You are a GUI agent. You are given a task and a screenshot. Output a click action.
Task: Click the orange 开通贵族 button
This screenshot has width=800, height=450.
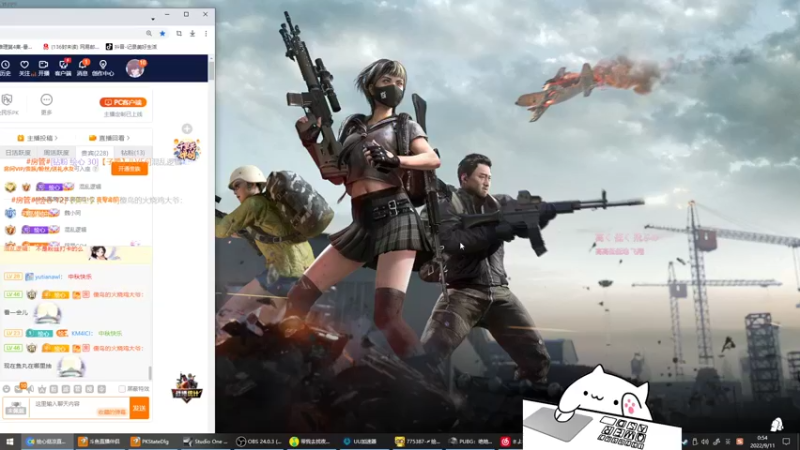point(130,169)
